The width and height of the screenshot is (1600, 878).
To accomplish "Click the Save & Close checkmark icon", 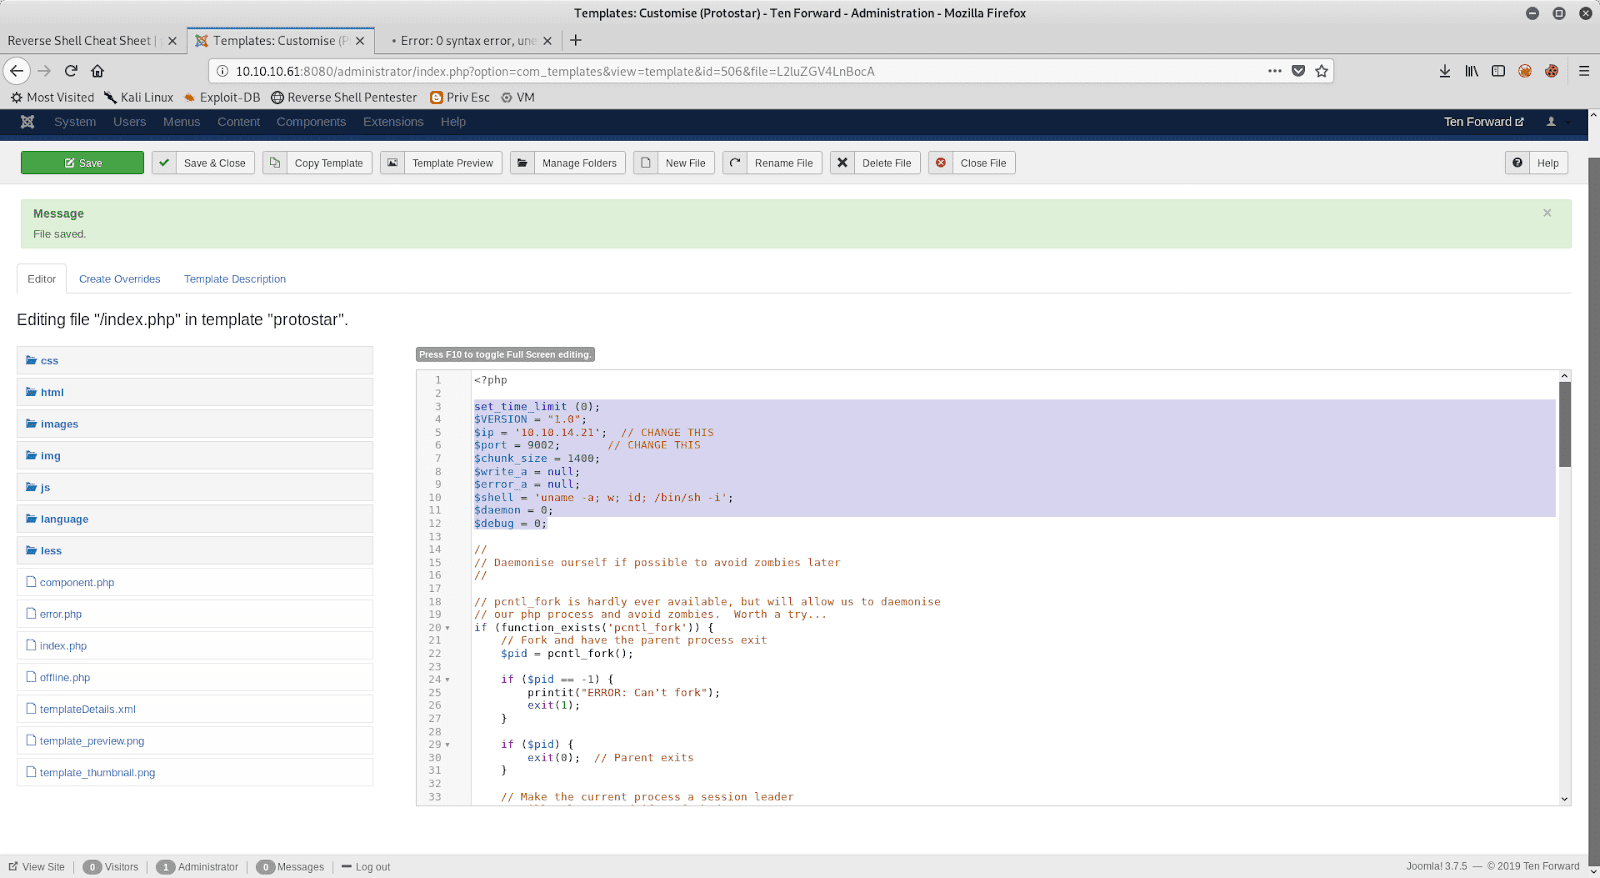I will [164, 163].
